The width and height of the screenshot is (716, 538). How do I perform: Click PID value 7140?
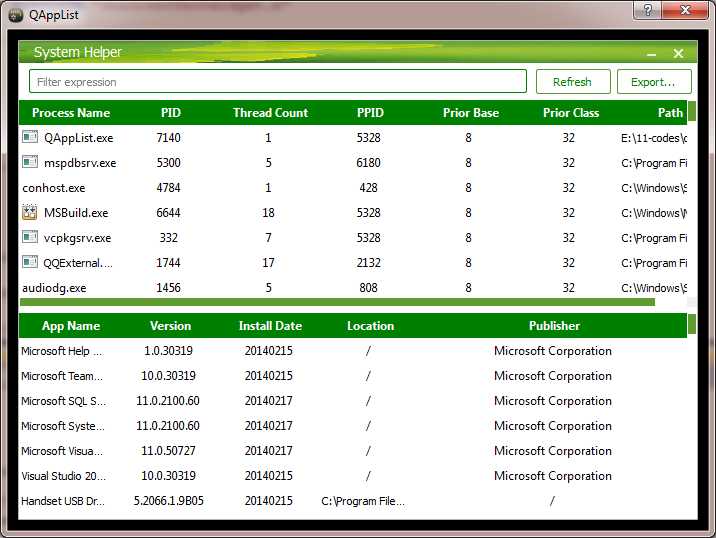168,137
